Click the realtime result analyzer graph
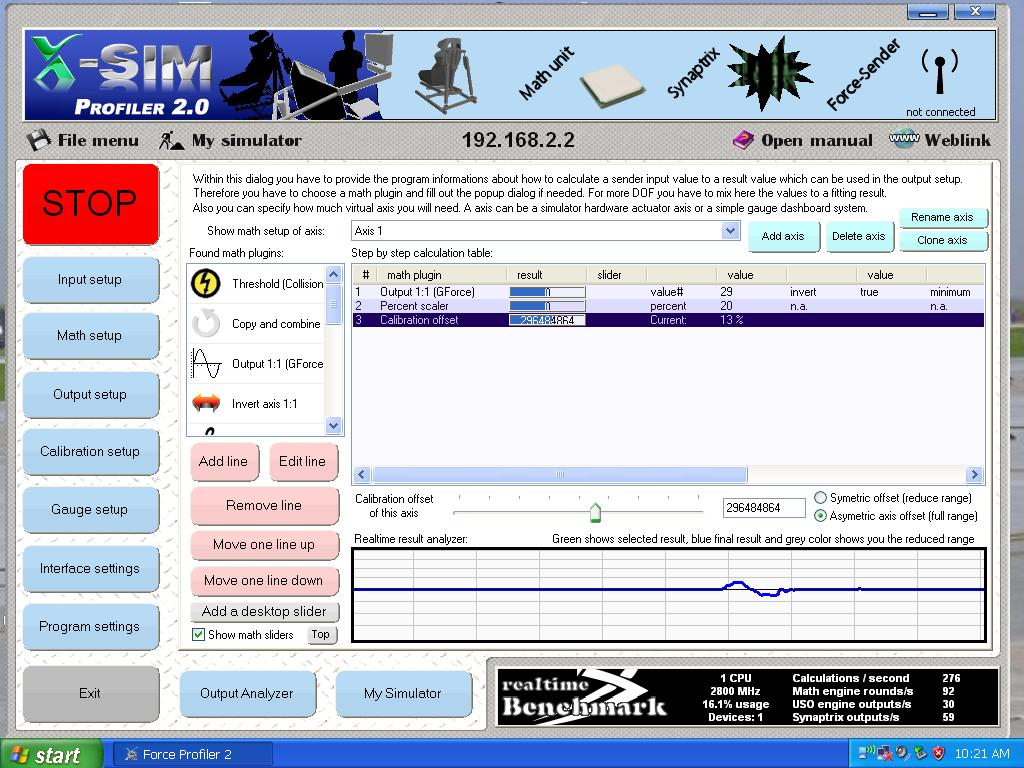Viewport: 1024px width, 768px height. (669, 595)
